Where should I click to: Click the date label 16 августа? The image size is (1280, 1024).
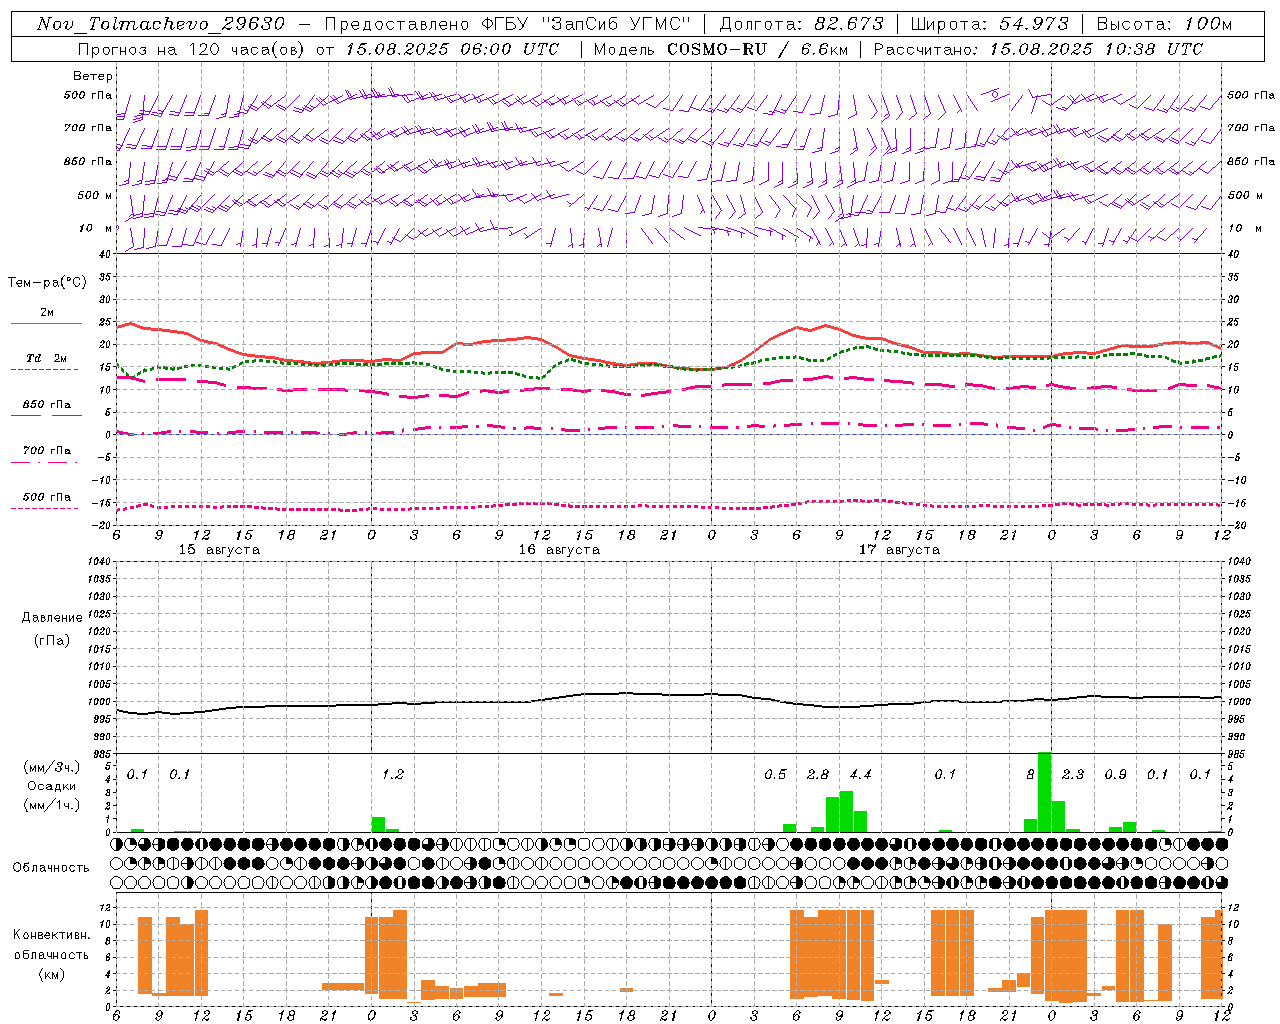point(559,550)
